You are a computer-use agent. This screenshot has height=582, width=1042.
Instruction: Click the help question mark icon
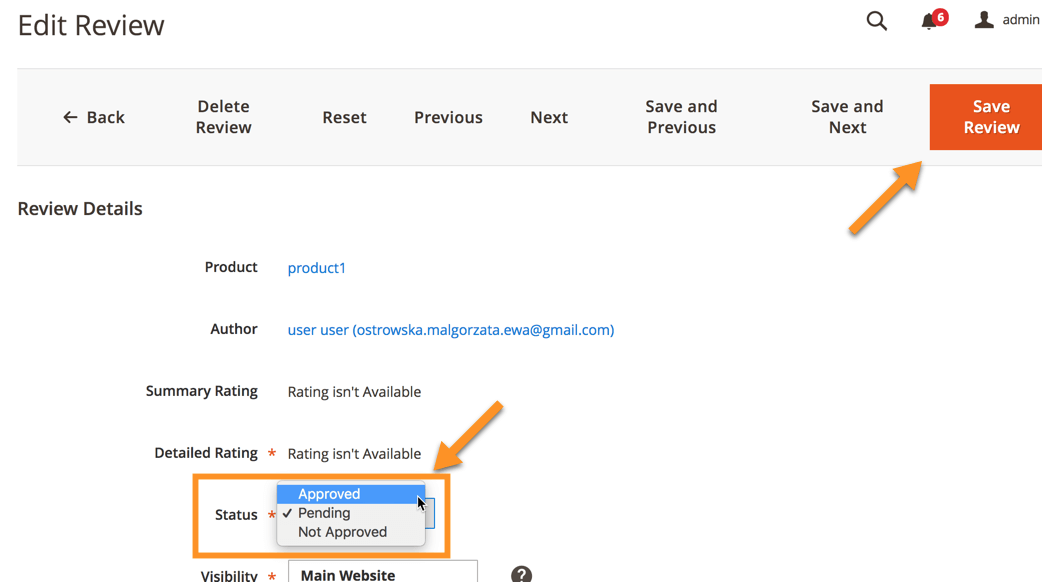pyautogui.click(x=521, y=574)
